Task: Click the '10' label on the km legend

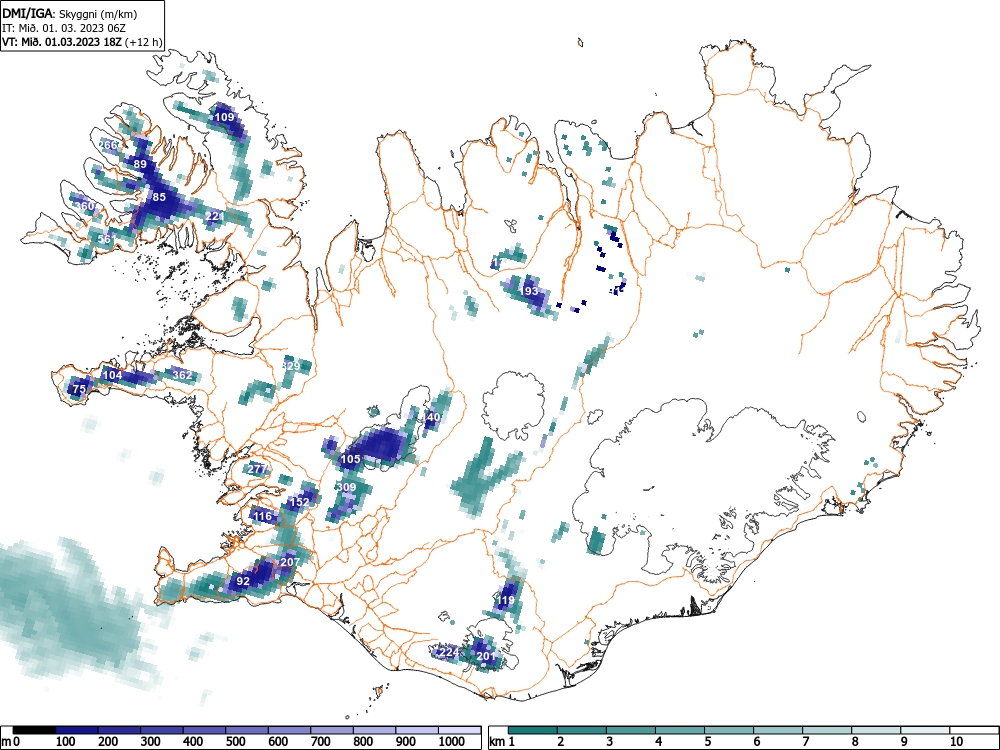Action: (x=956, y=741)
